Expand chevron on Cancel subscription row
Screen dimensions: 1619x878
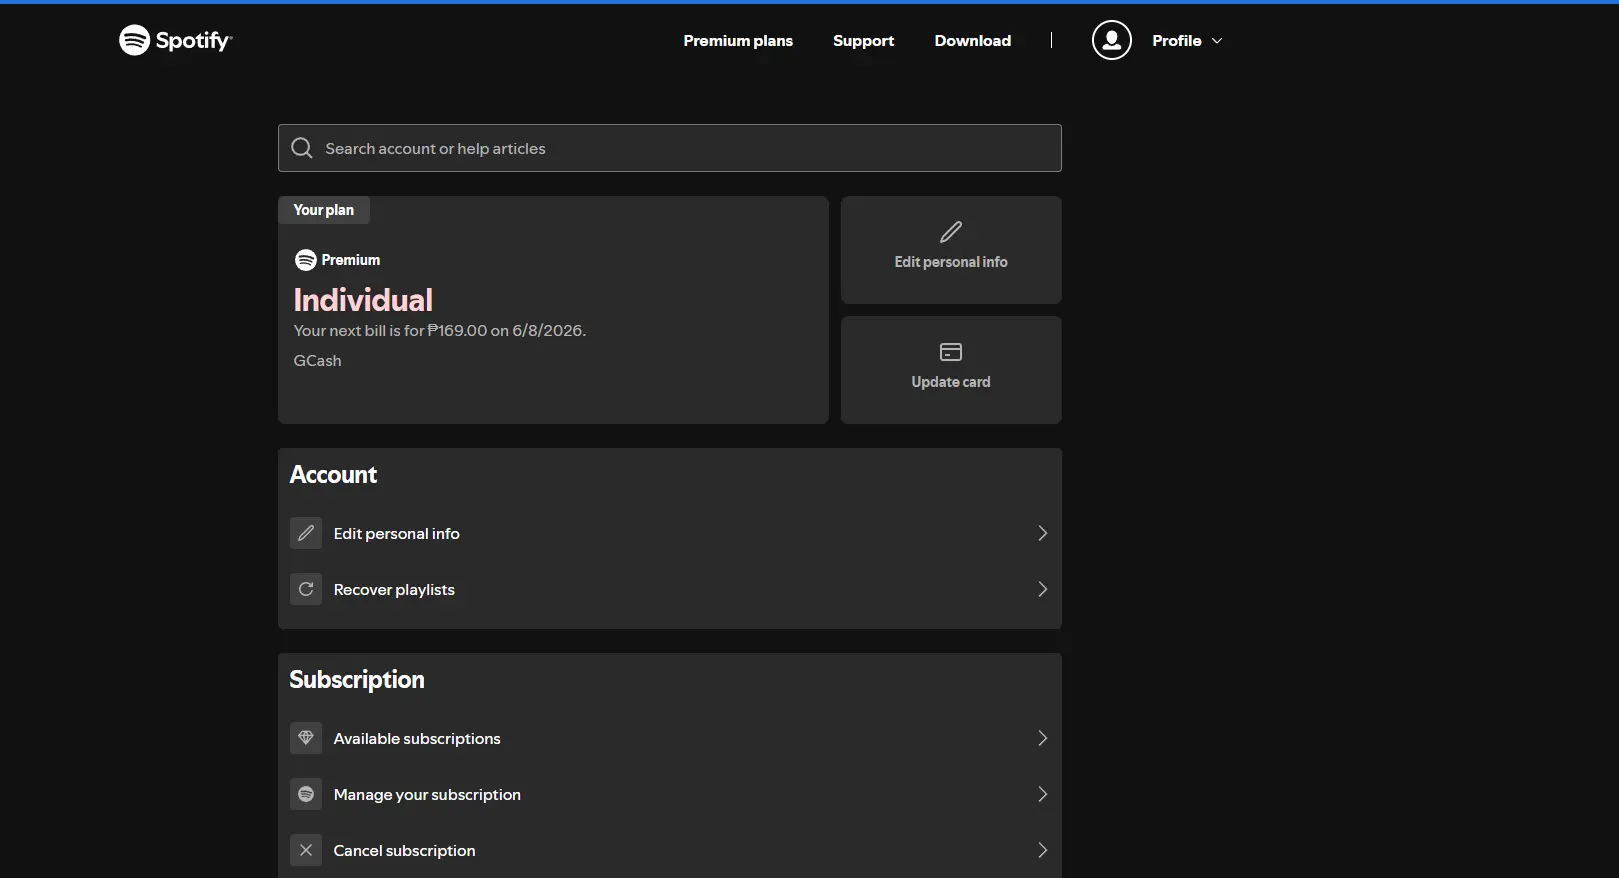point(1042,850)
